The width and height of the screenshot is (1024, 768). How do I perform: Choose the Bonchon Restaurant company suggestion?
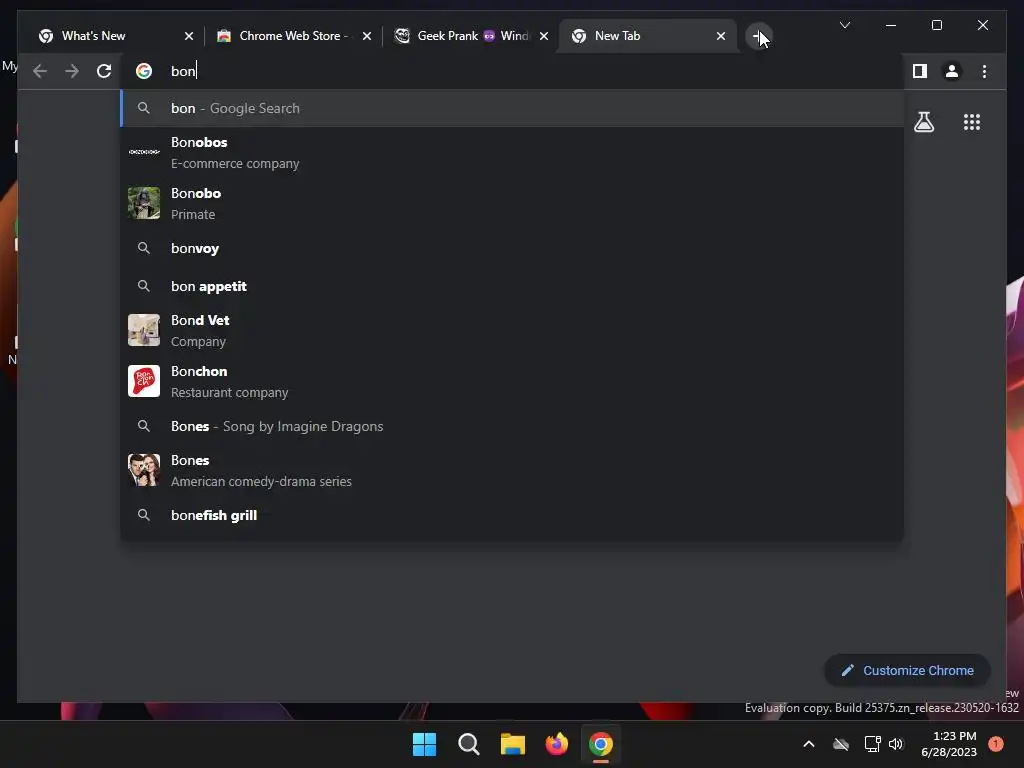click(512, 381)
